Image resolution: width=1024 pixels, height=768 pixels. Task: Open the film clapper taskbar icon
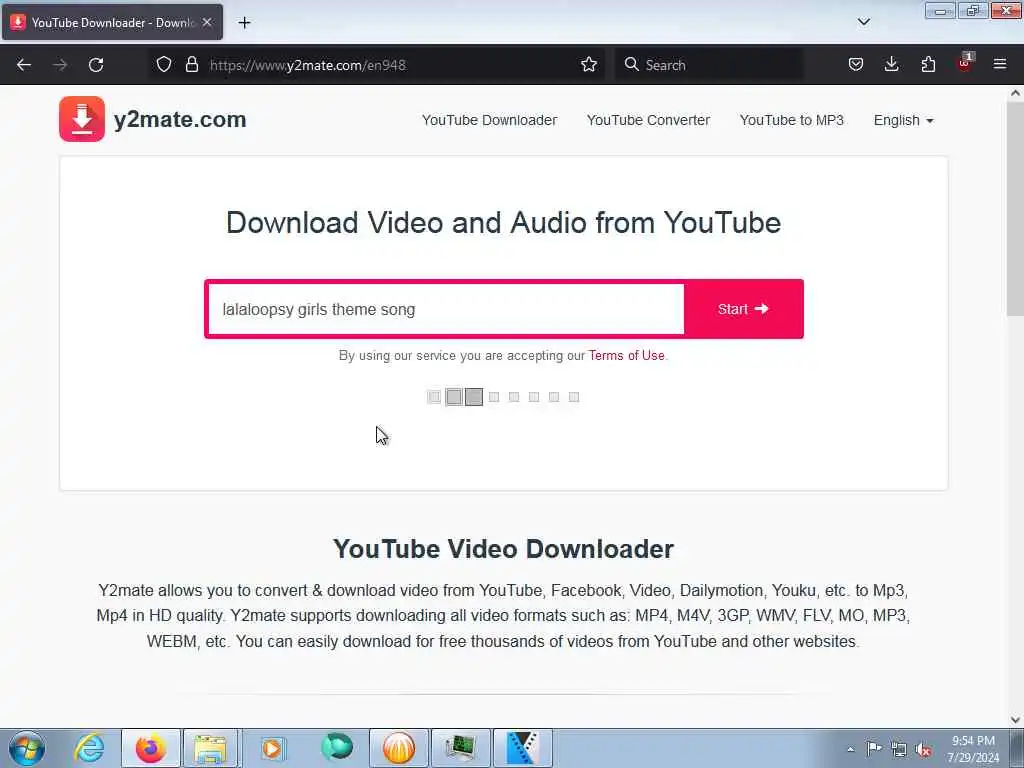[522, 748]
